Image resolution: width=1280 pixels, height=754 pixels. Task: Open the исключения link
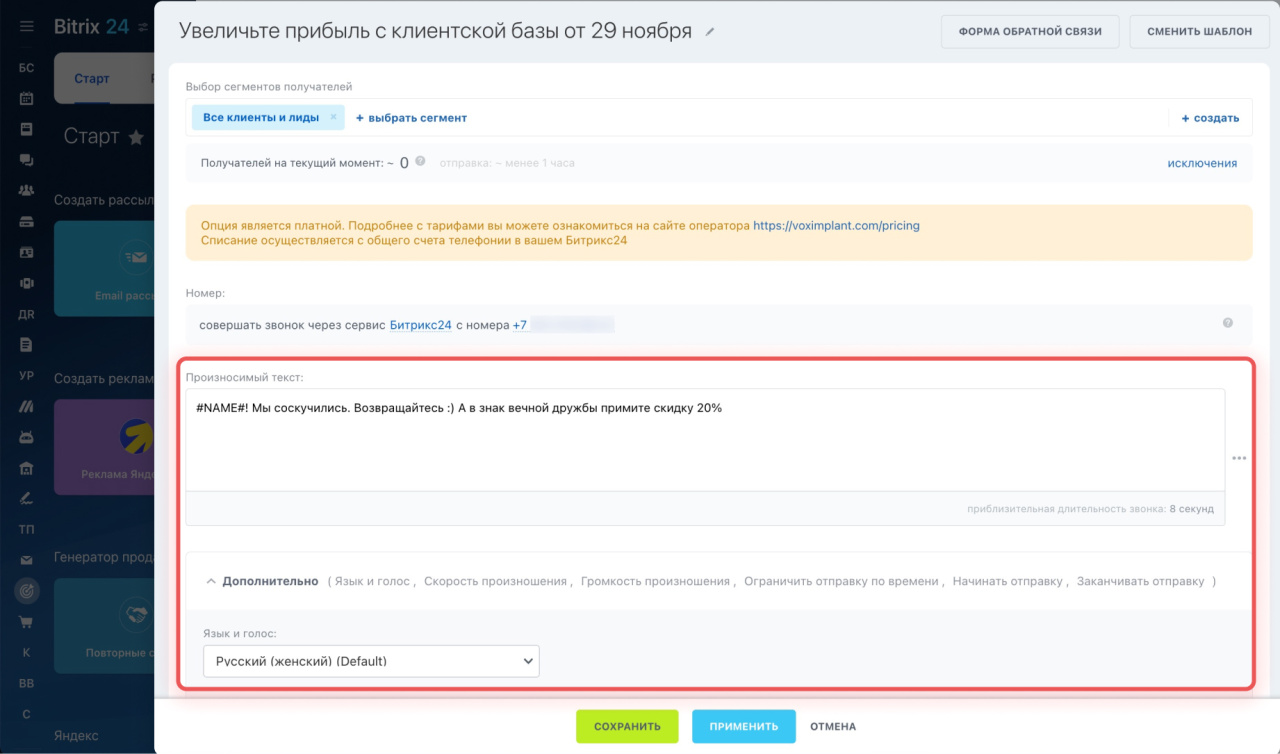[1202, 163]
